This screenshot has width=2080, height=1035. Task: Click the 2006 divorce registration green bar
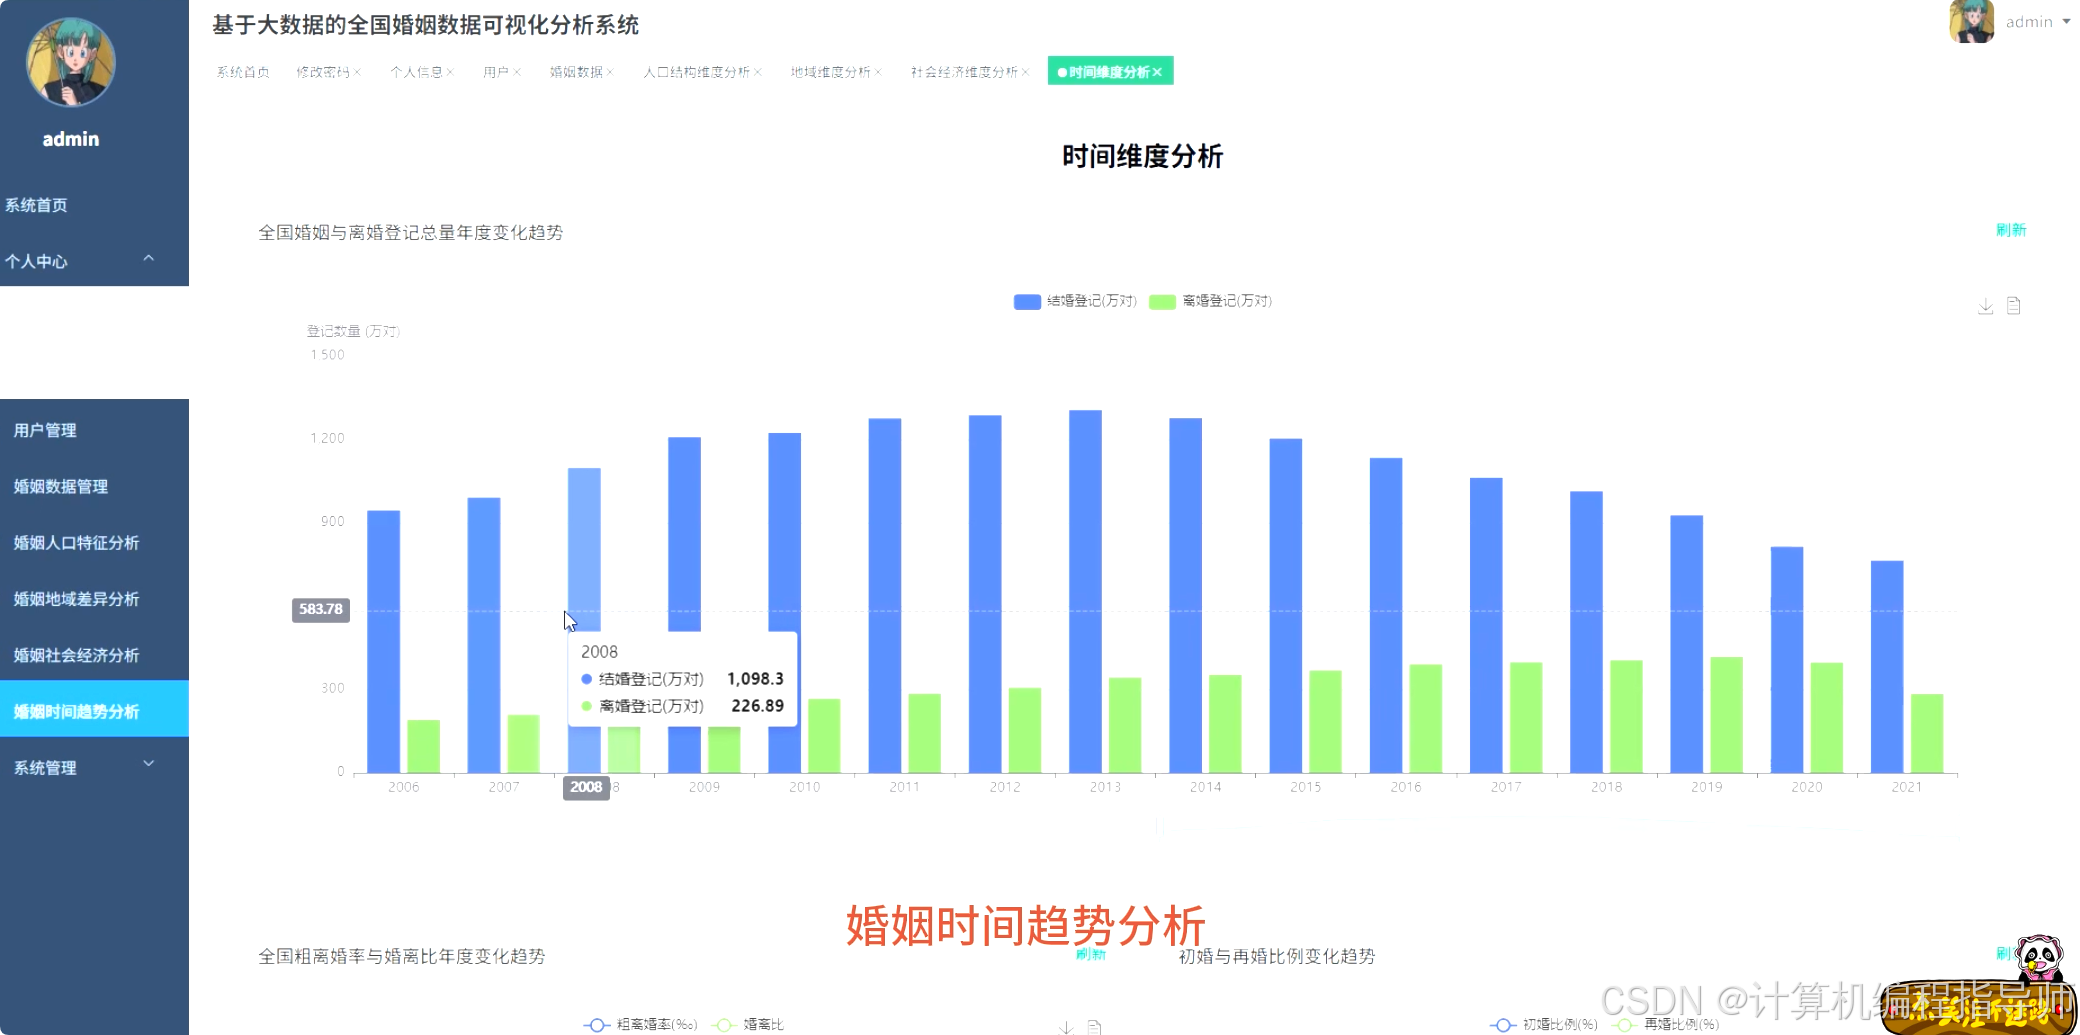tap(423, 746)
